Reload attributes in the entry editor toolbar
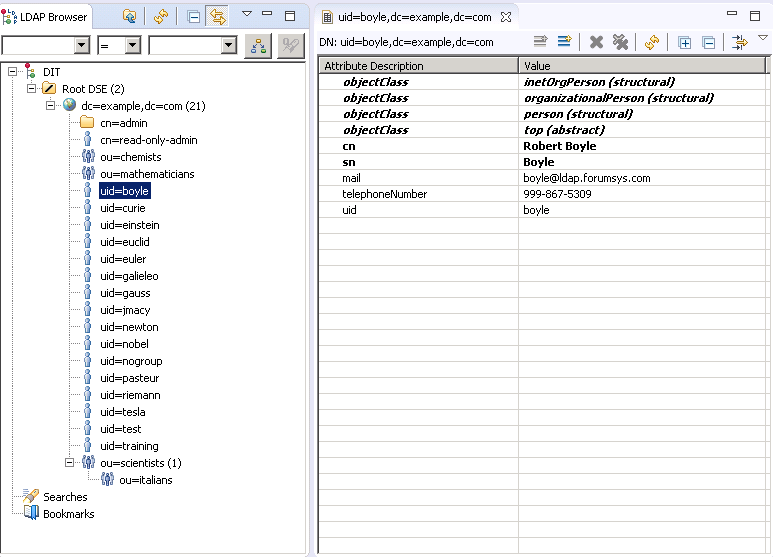 click(x=652, y=42)
